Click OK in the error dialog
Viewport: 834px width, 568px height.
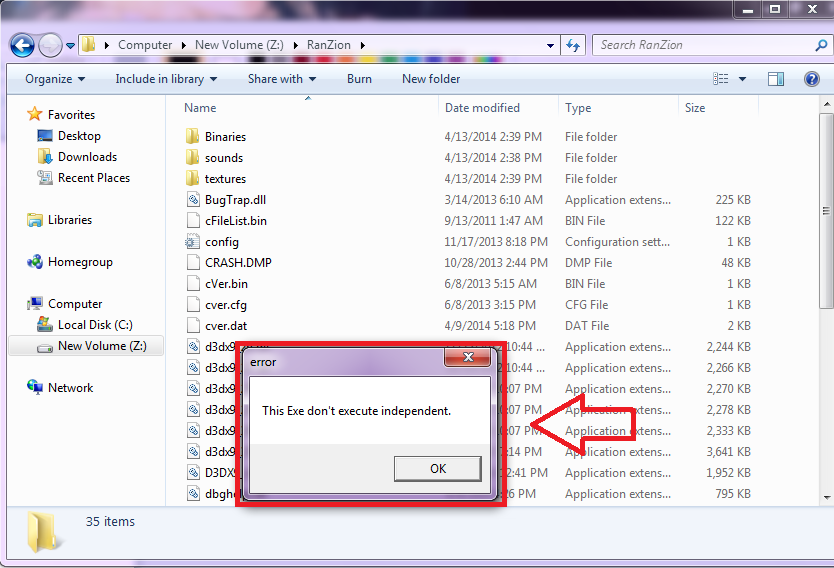coord(437,468)
